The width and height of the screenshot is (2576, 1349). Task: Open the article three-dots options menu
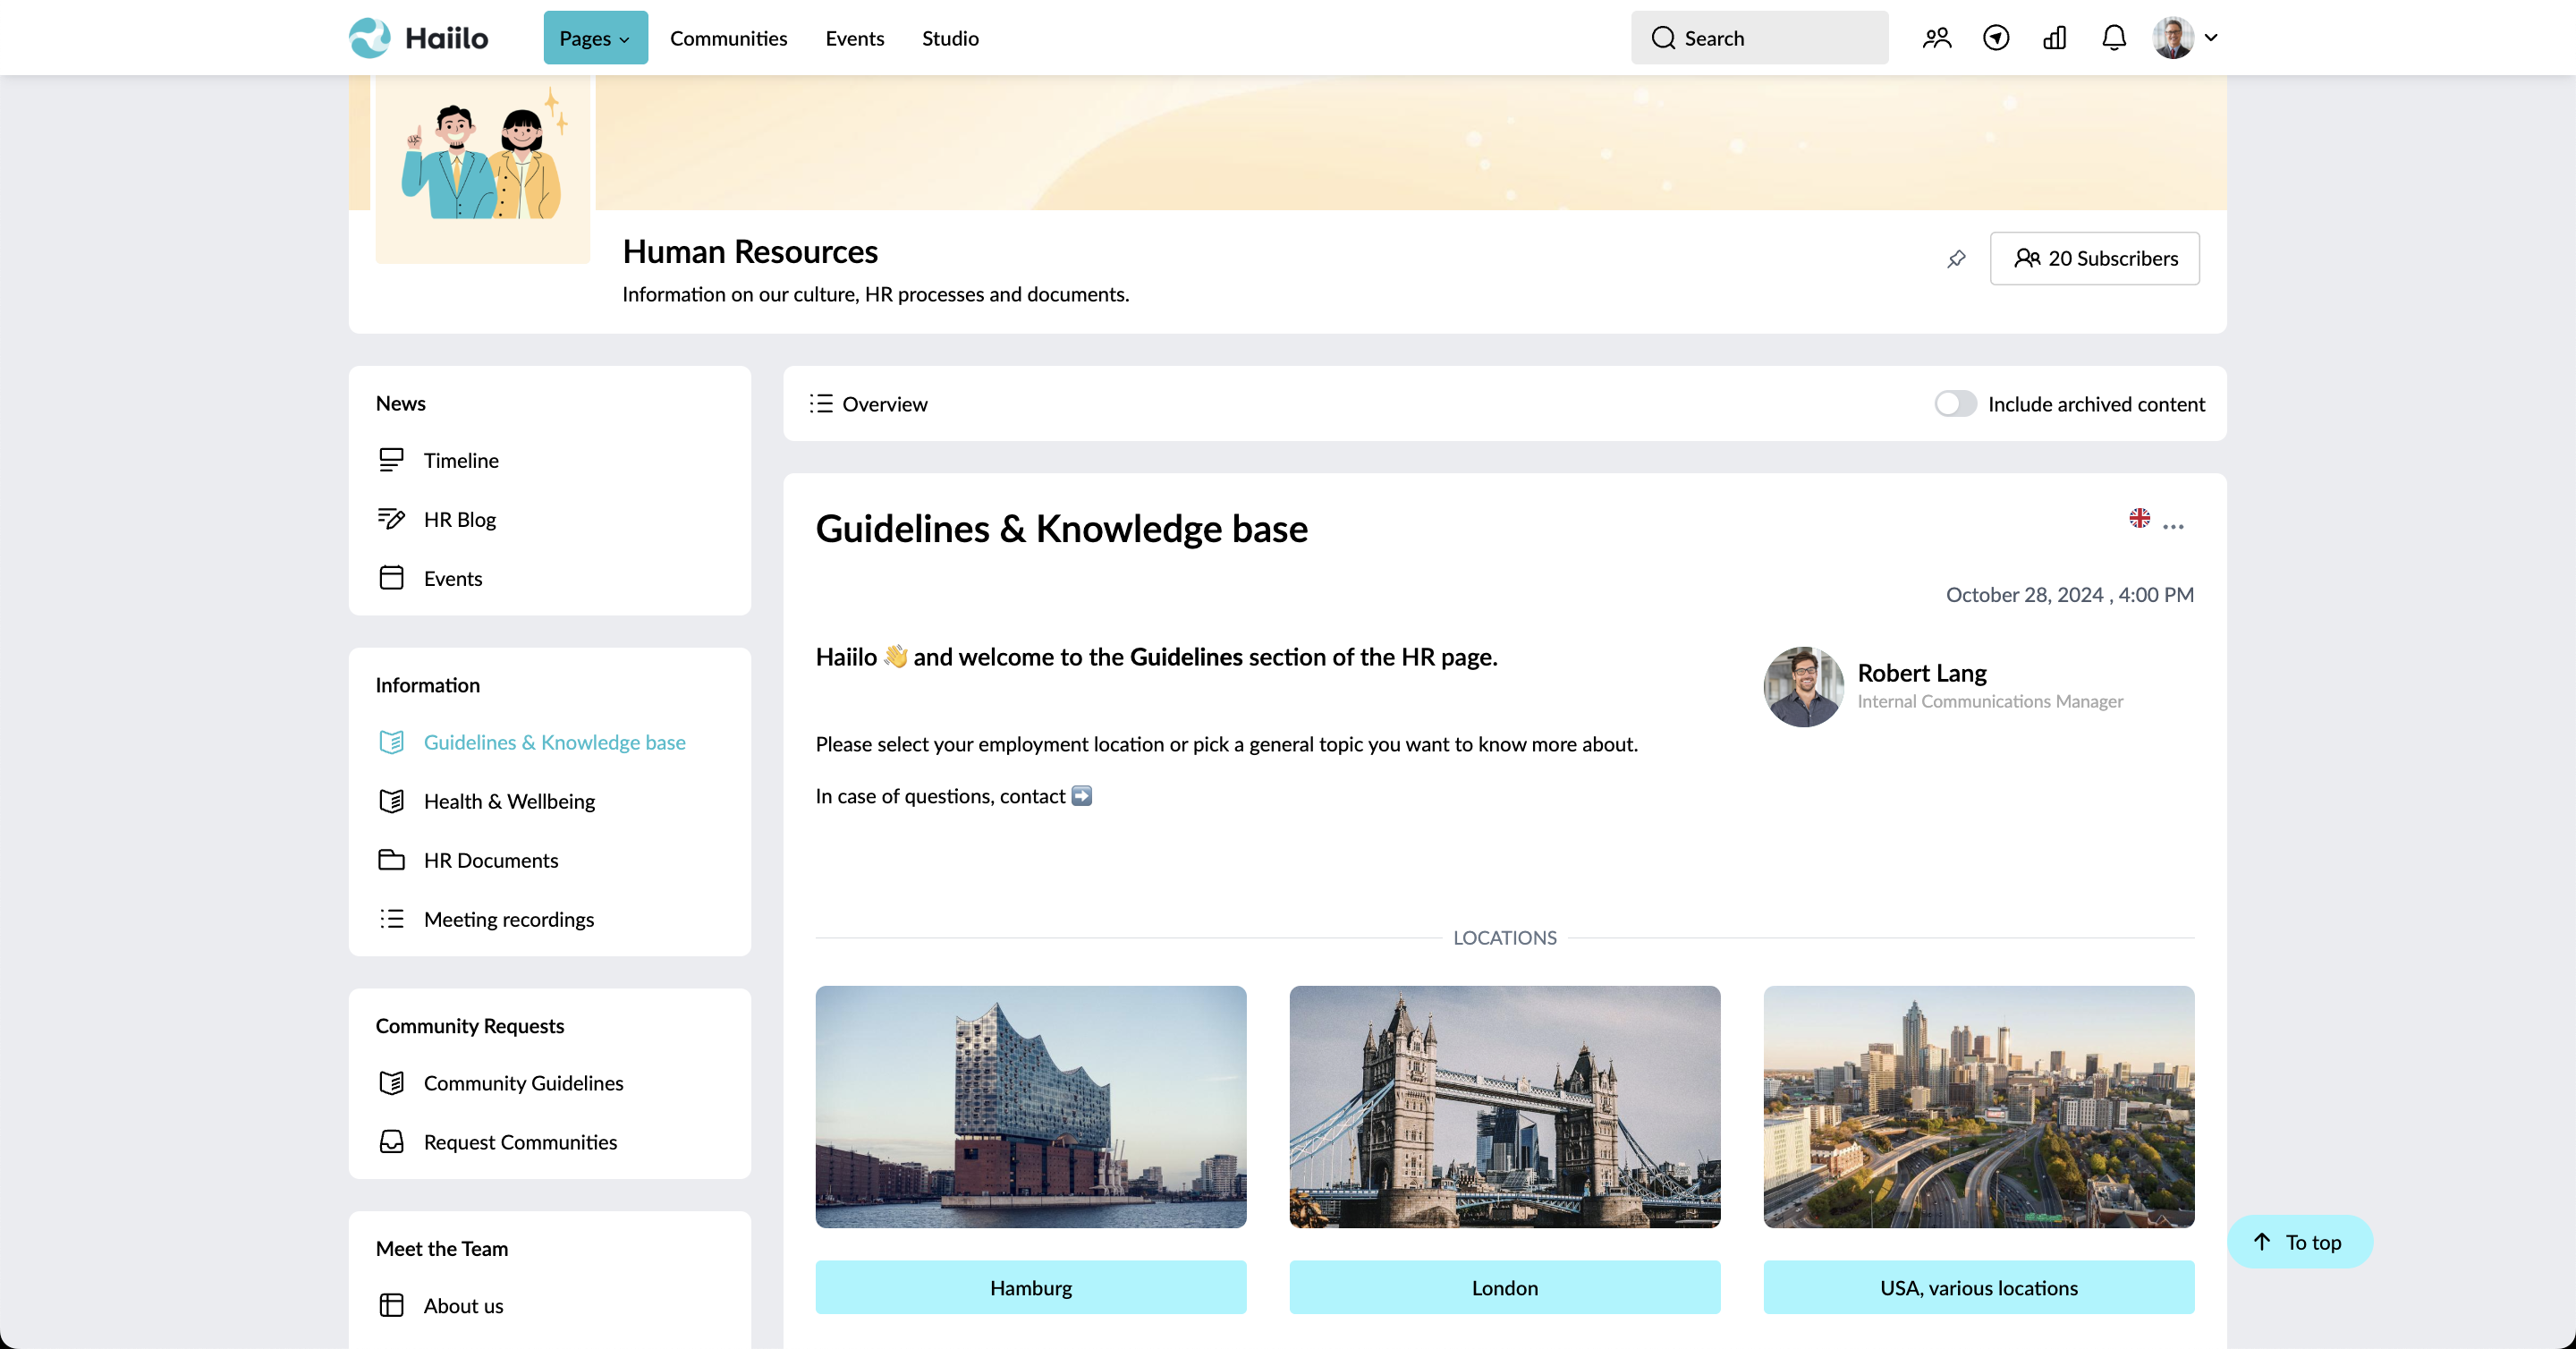[x=2173, y=526]
